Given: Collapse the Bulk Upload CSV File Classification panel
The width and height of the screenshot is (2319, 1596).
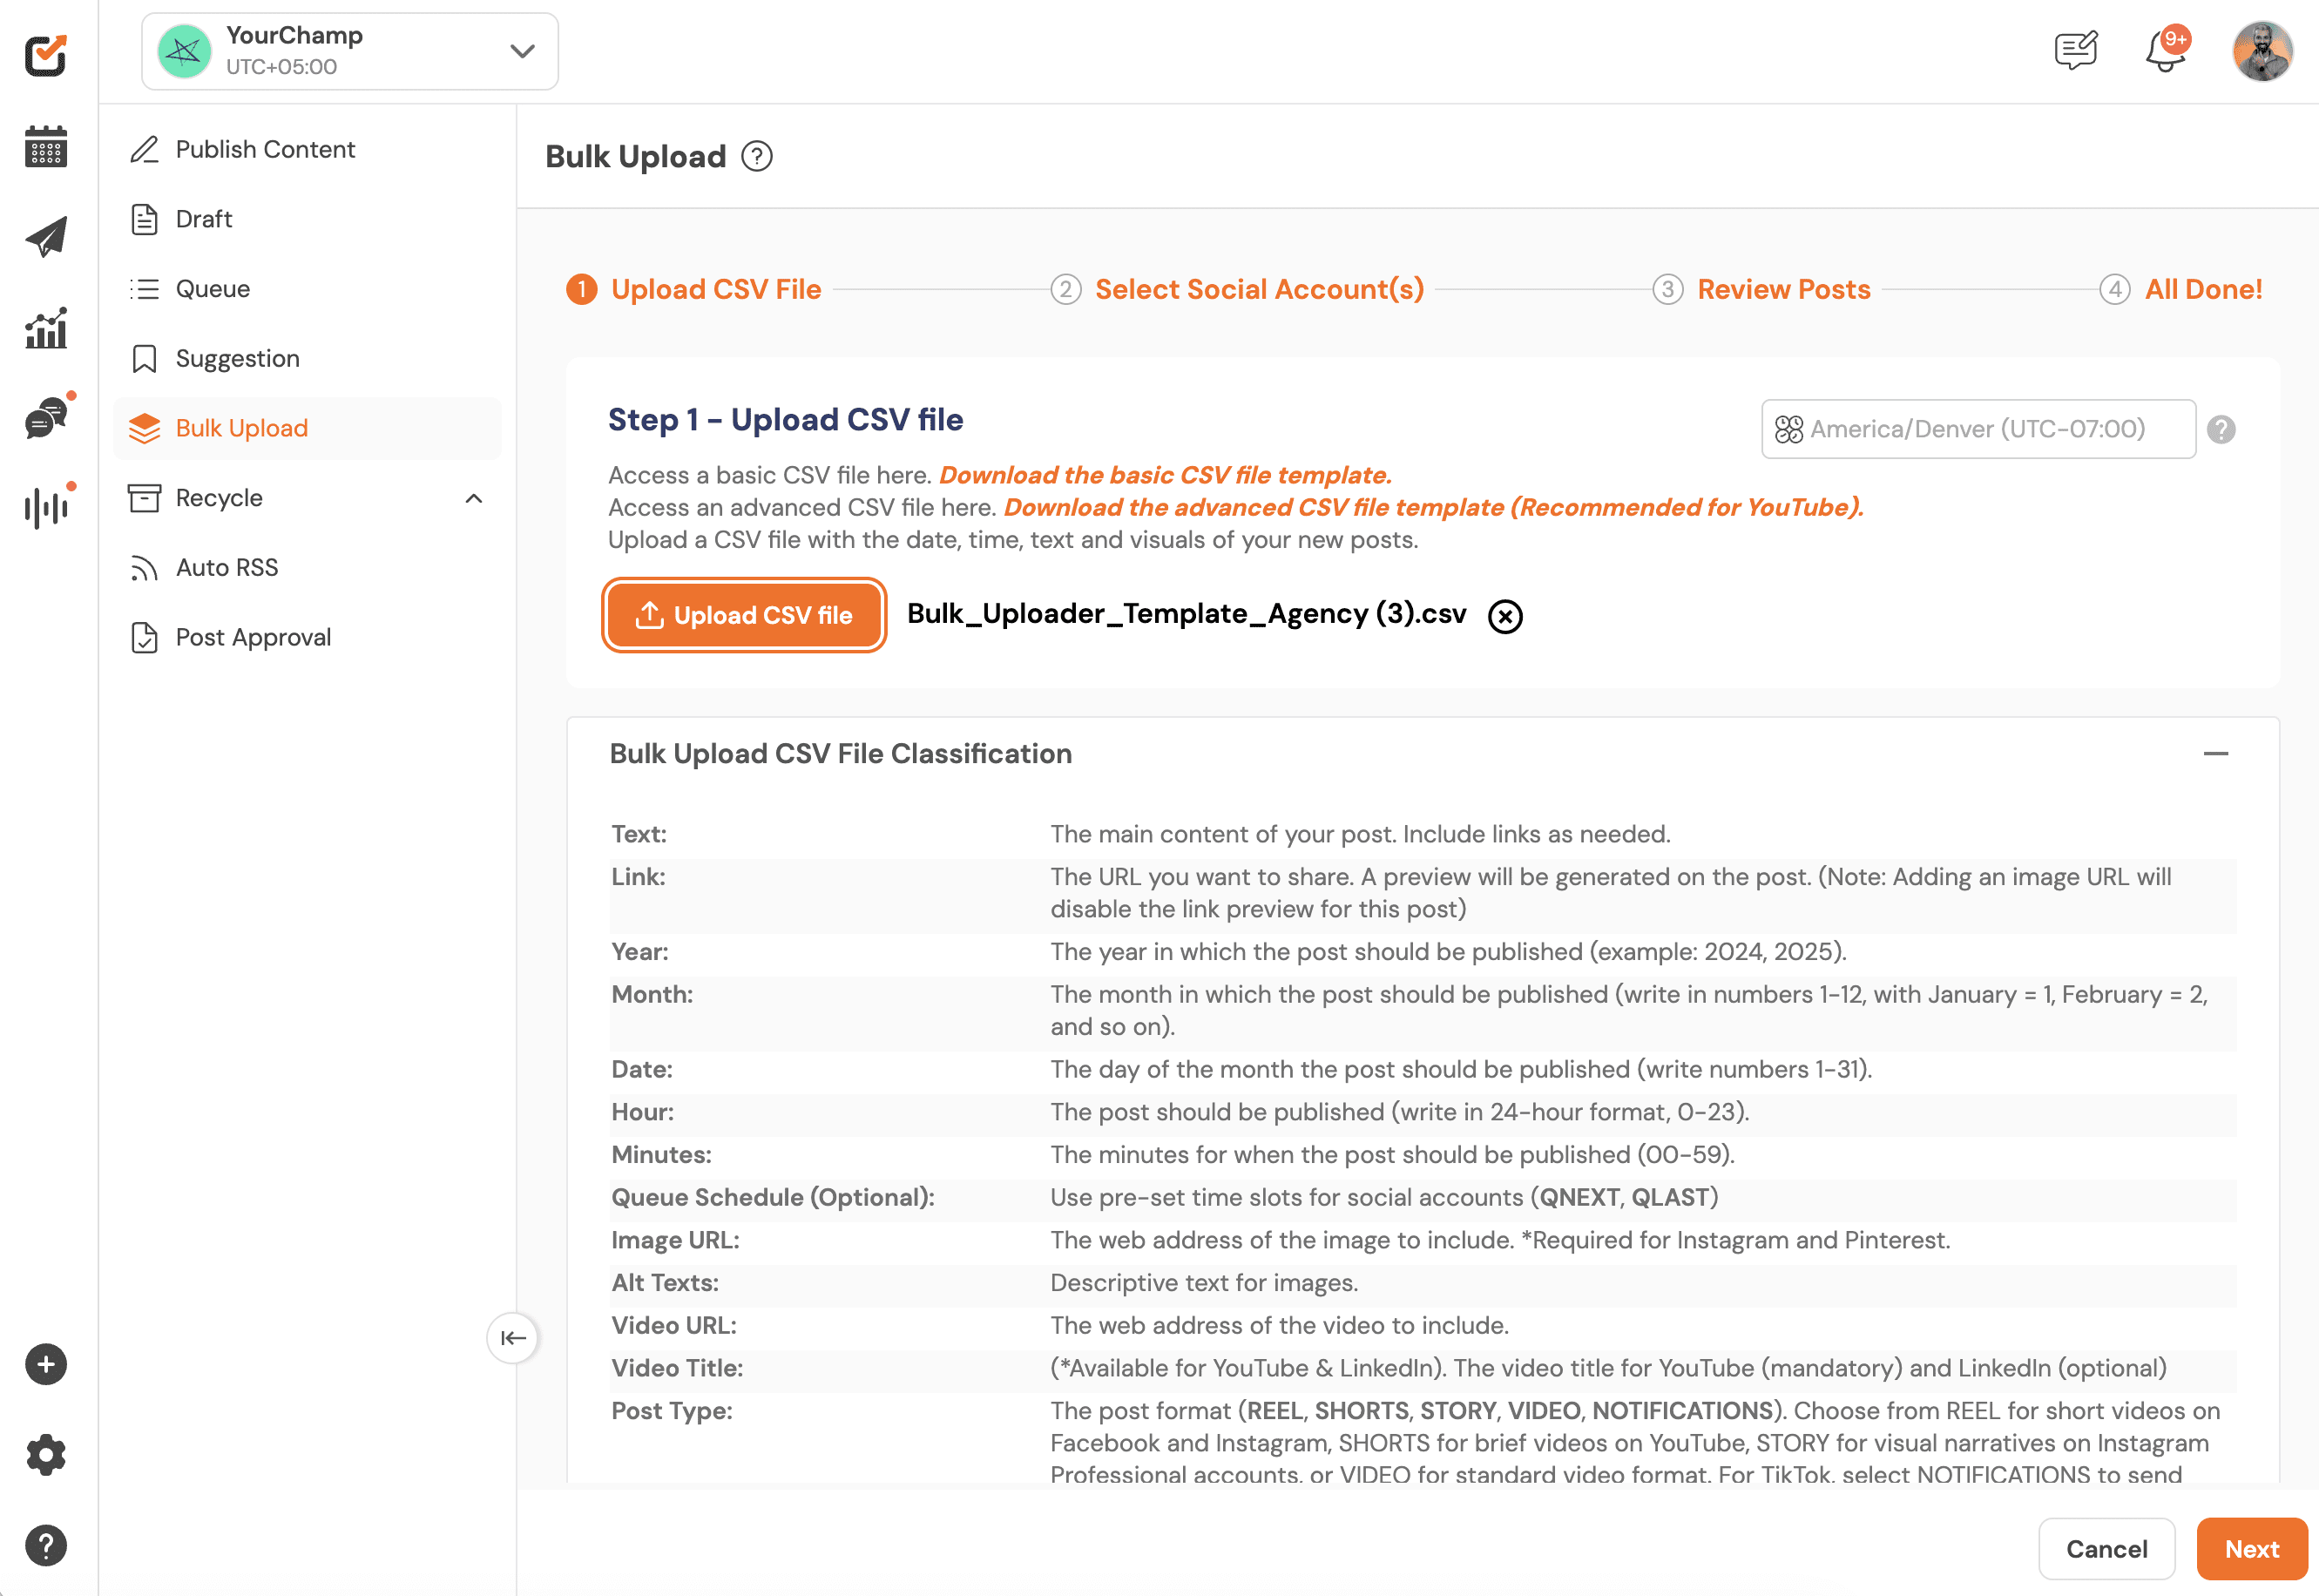Looking at the screenshot, I should pyautogui.click(x=2217, y=753).
